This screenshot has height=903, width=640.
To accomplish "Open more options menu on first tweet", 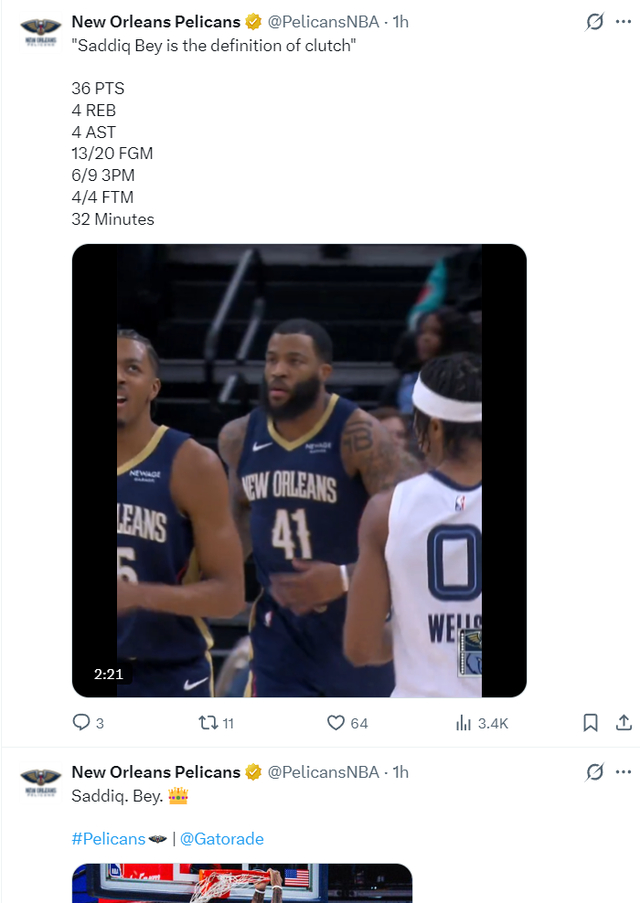I will (x=624, y=21).
